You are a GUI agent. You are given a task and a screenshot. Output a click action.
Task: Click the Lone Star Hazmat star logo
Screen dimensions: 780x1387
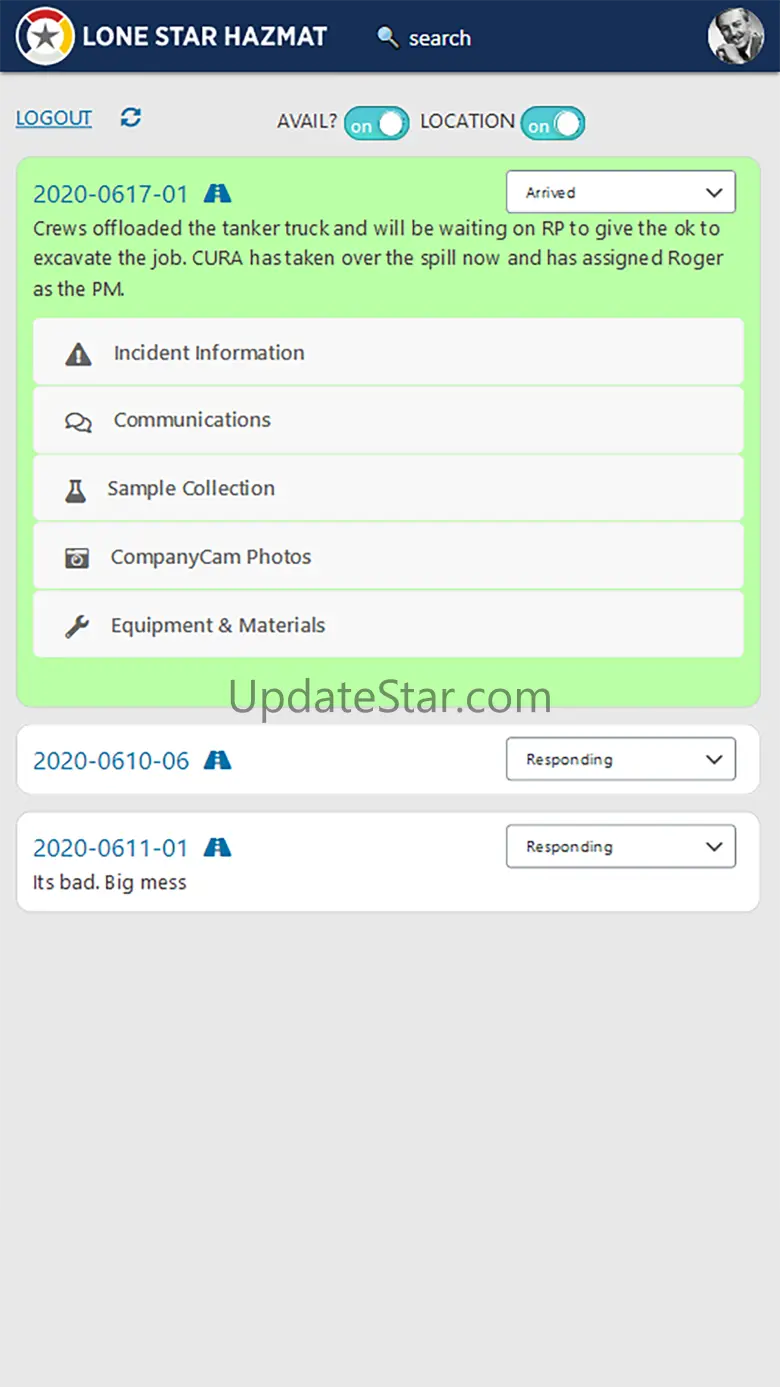coord(45,36)
